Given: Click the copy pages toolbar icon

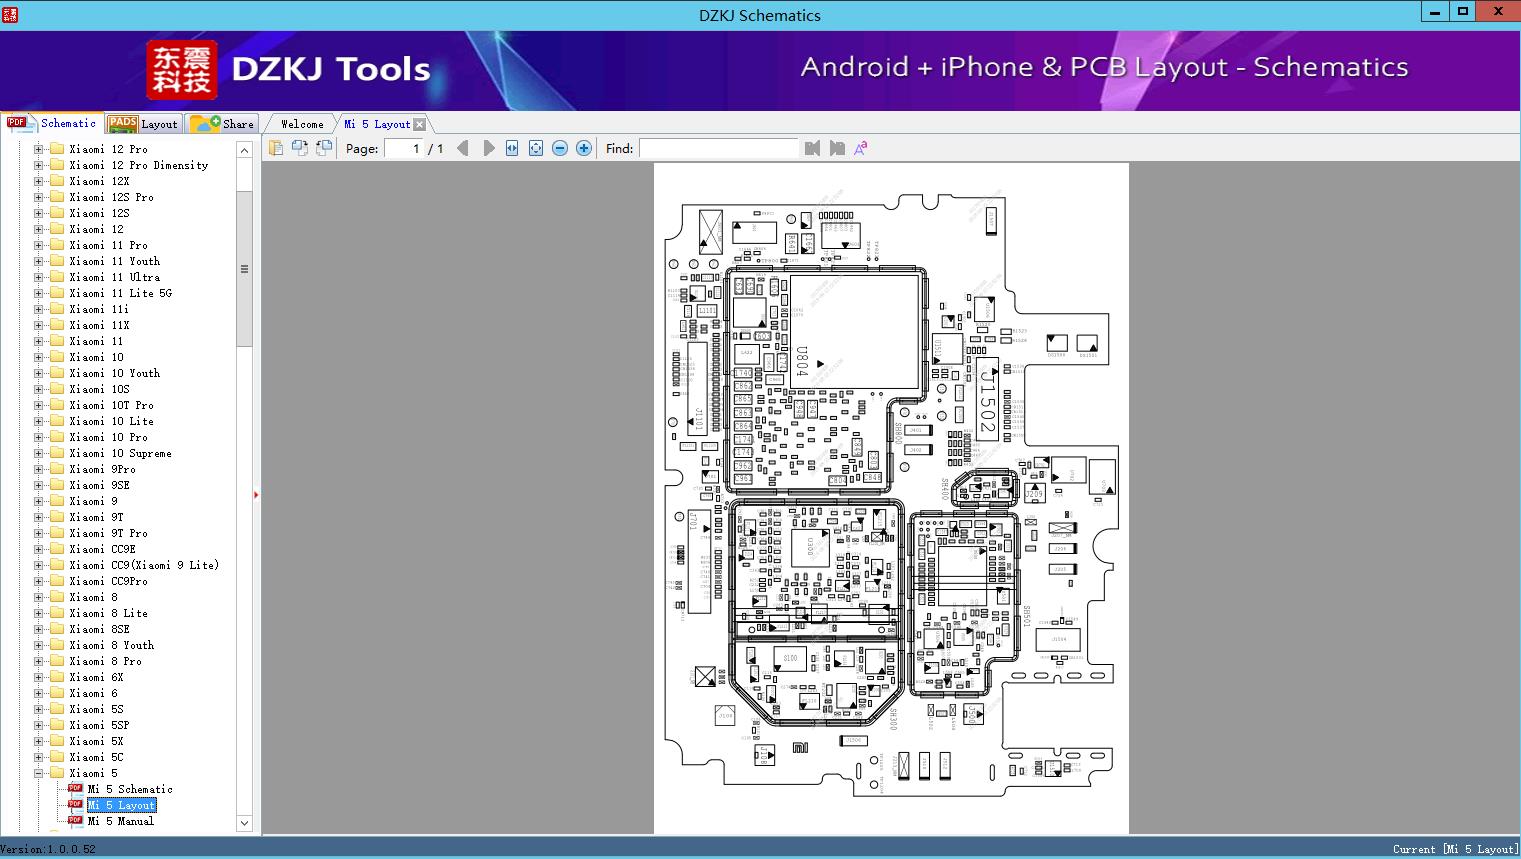Looking at the screenshot, I should [275, 148].
